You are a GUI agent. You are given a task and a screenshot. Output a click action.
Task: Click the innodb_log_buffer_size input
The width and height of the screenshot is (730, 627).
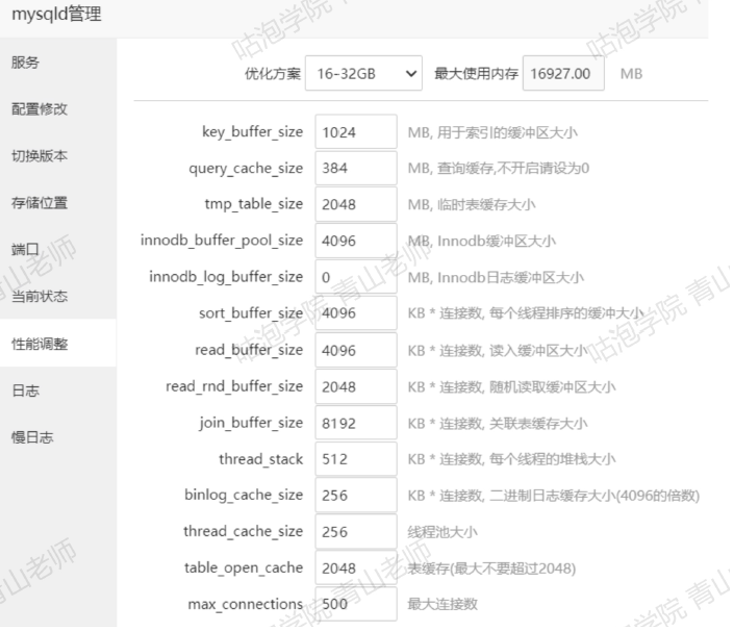355,277
